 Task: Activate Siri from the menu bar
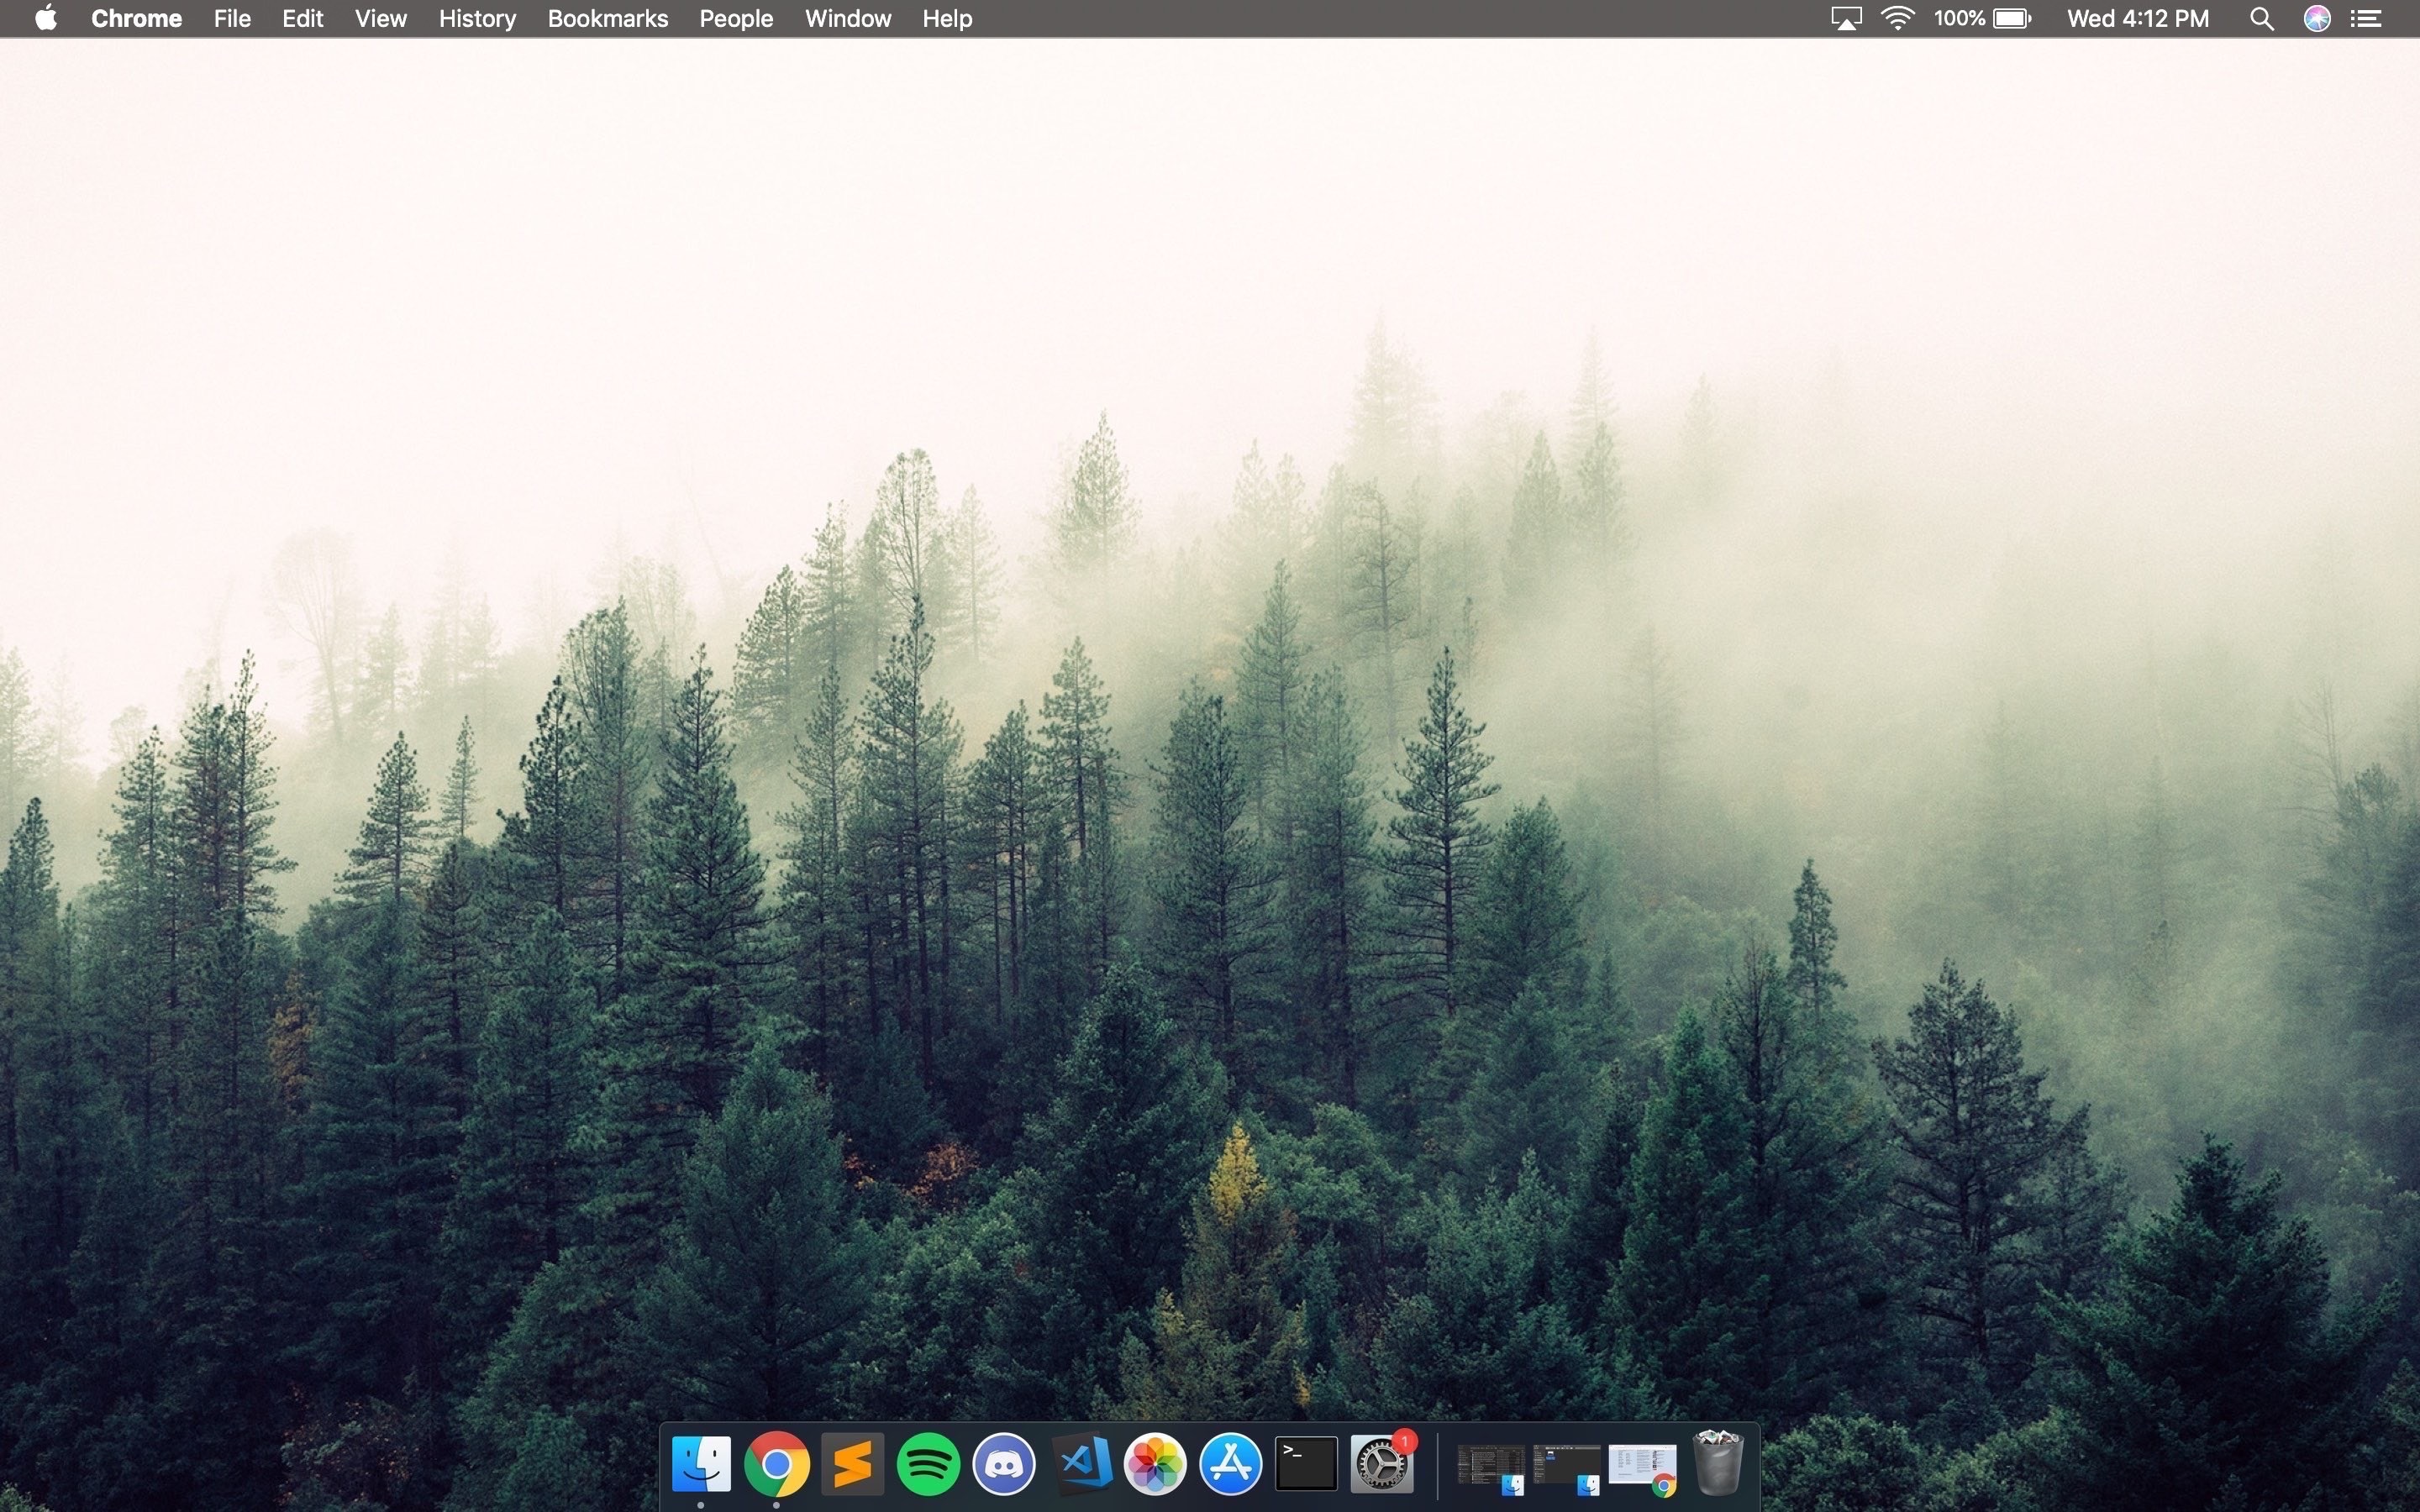pos(2317,18)
